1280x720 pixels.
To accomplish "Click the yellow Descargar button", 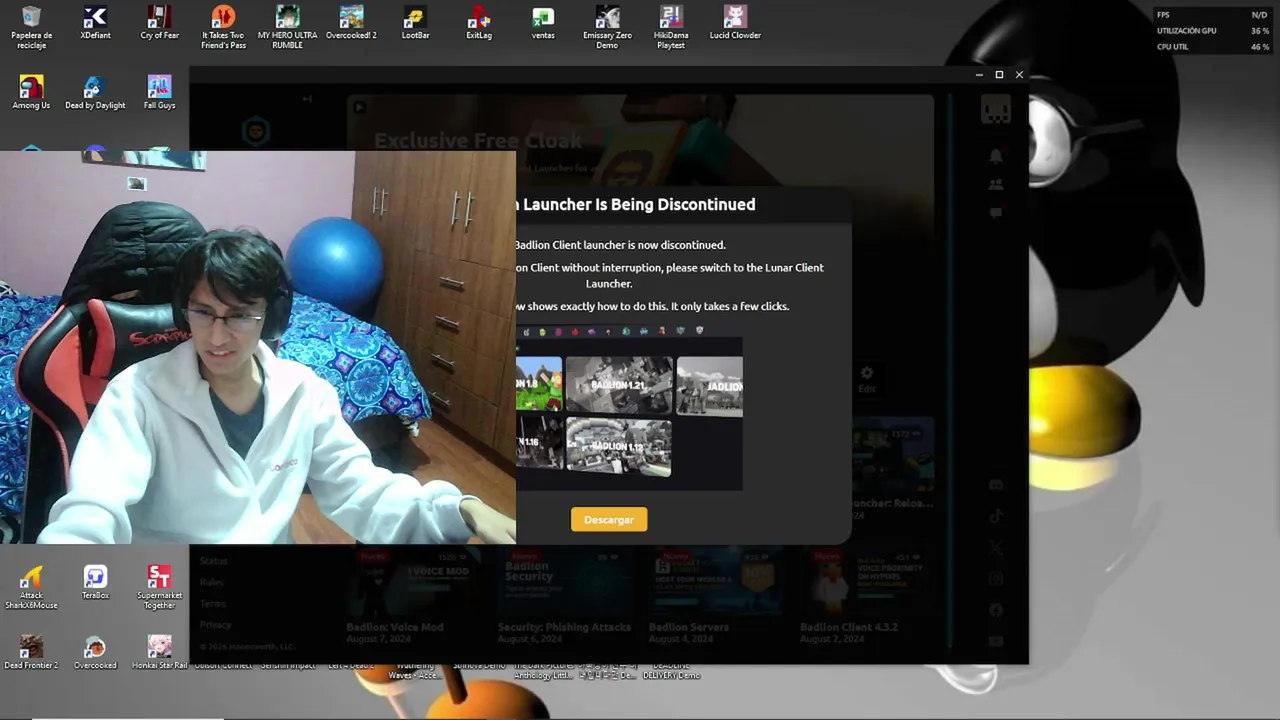I will pos(609,519).
